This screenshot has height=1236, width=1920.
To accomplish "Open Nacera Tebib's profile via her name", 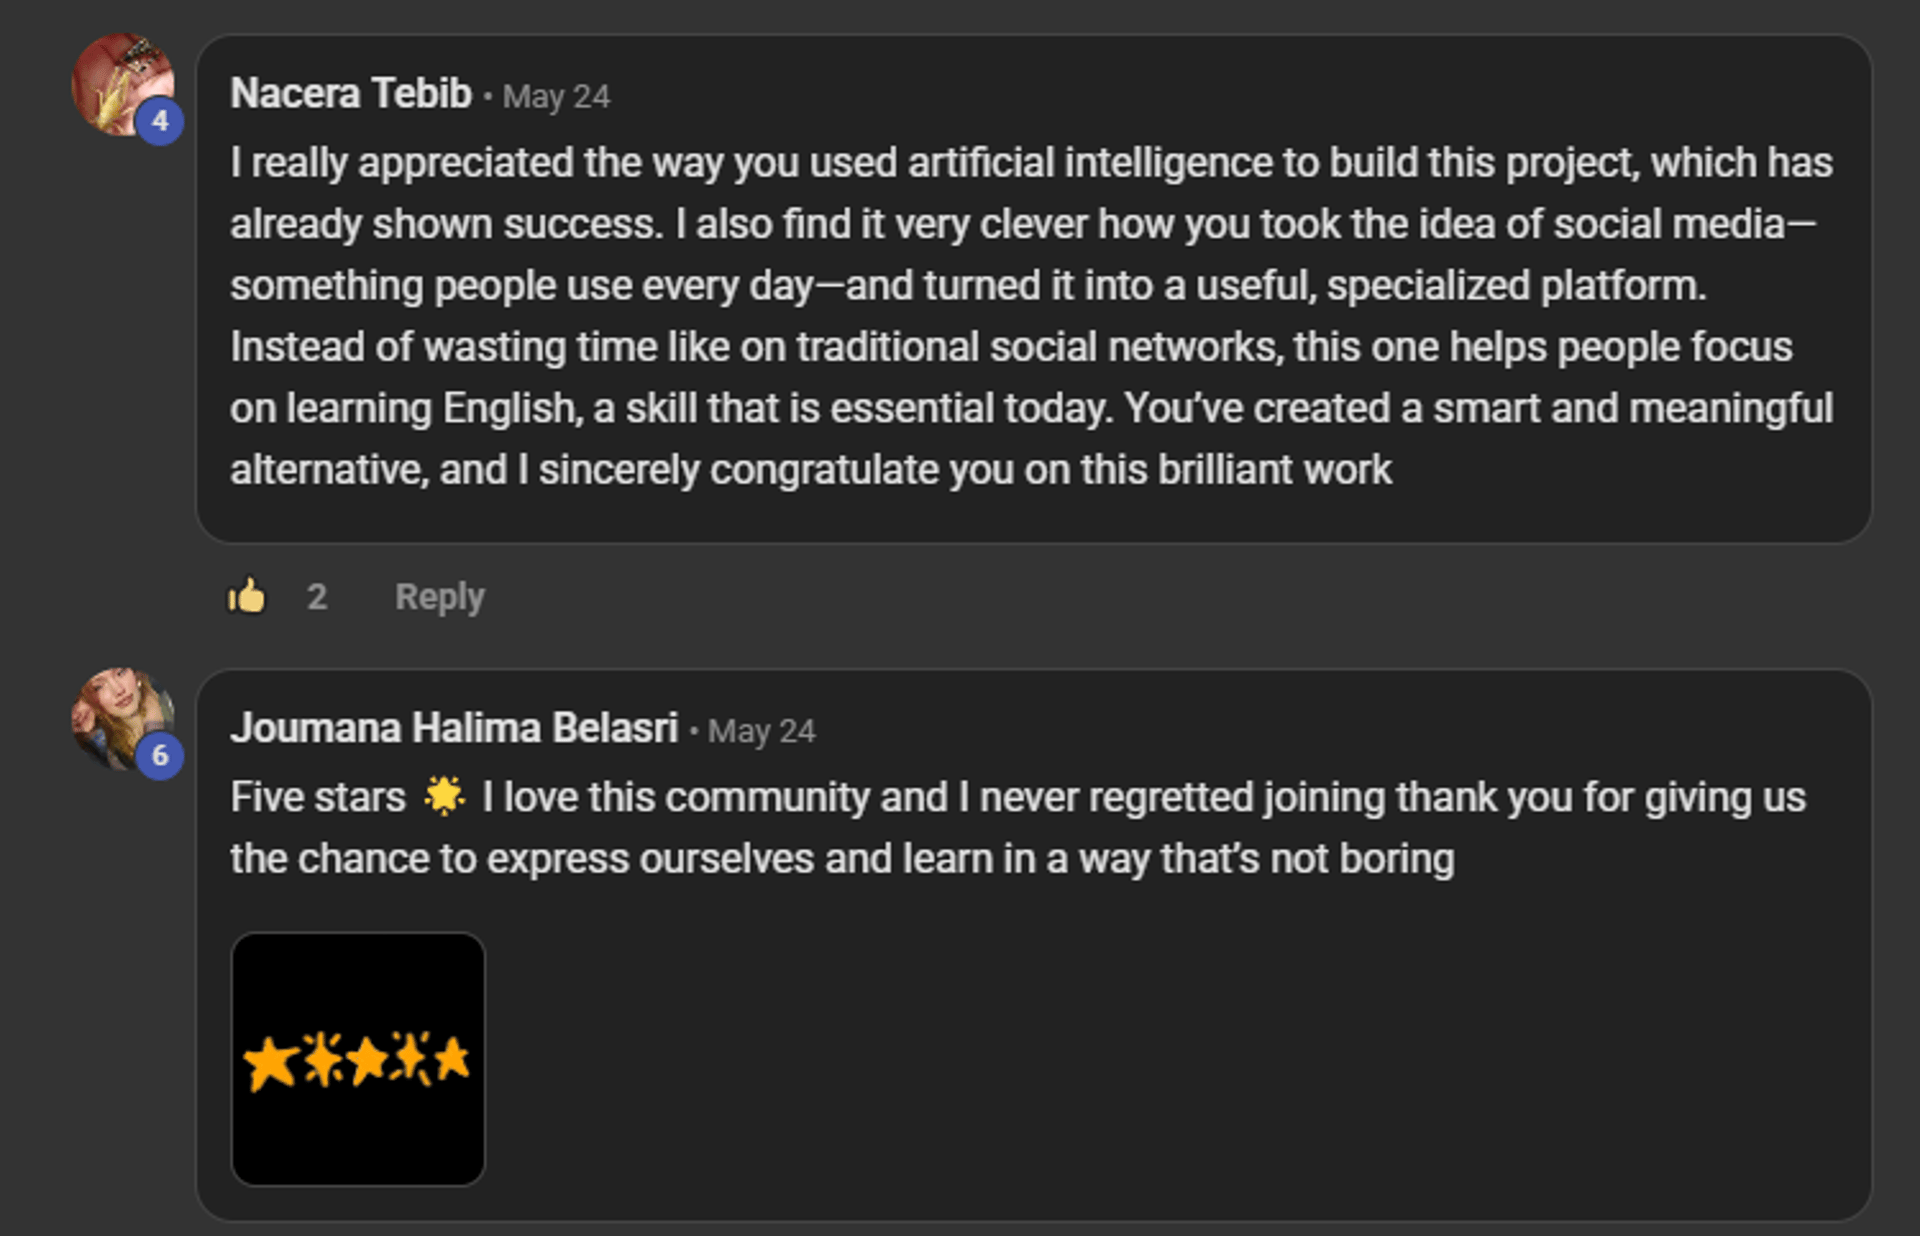I will [350, 94].
